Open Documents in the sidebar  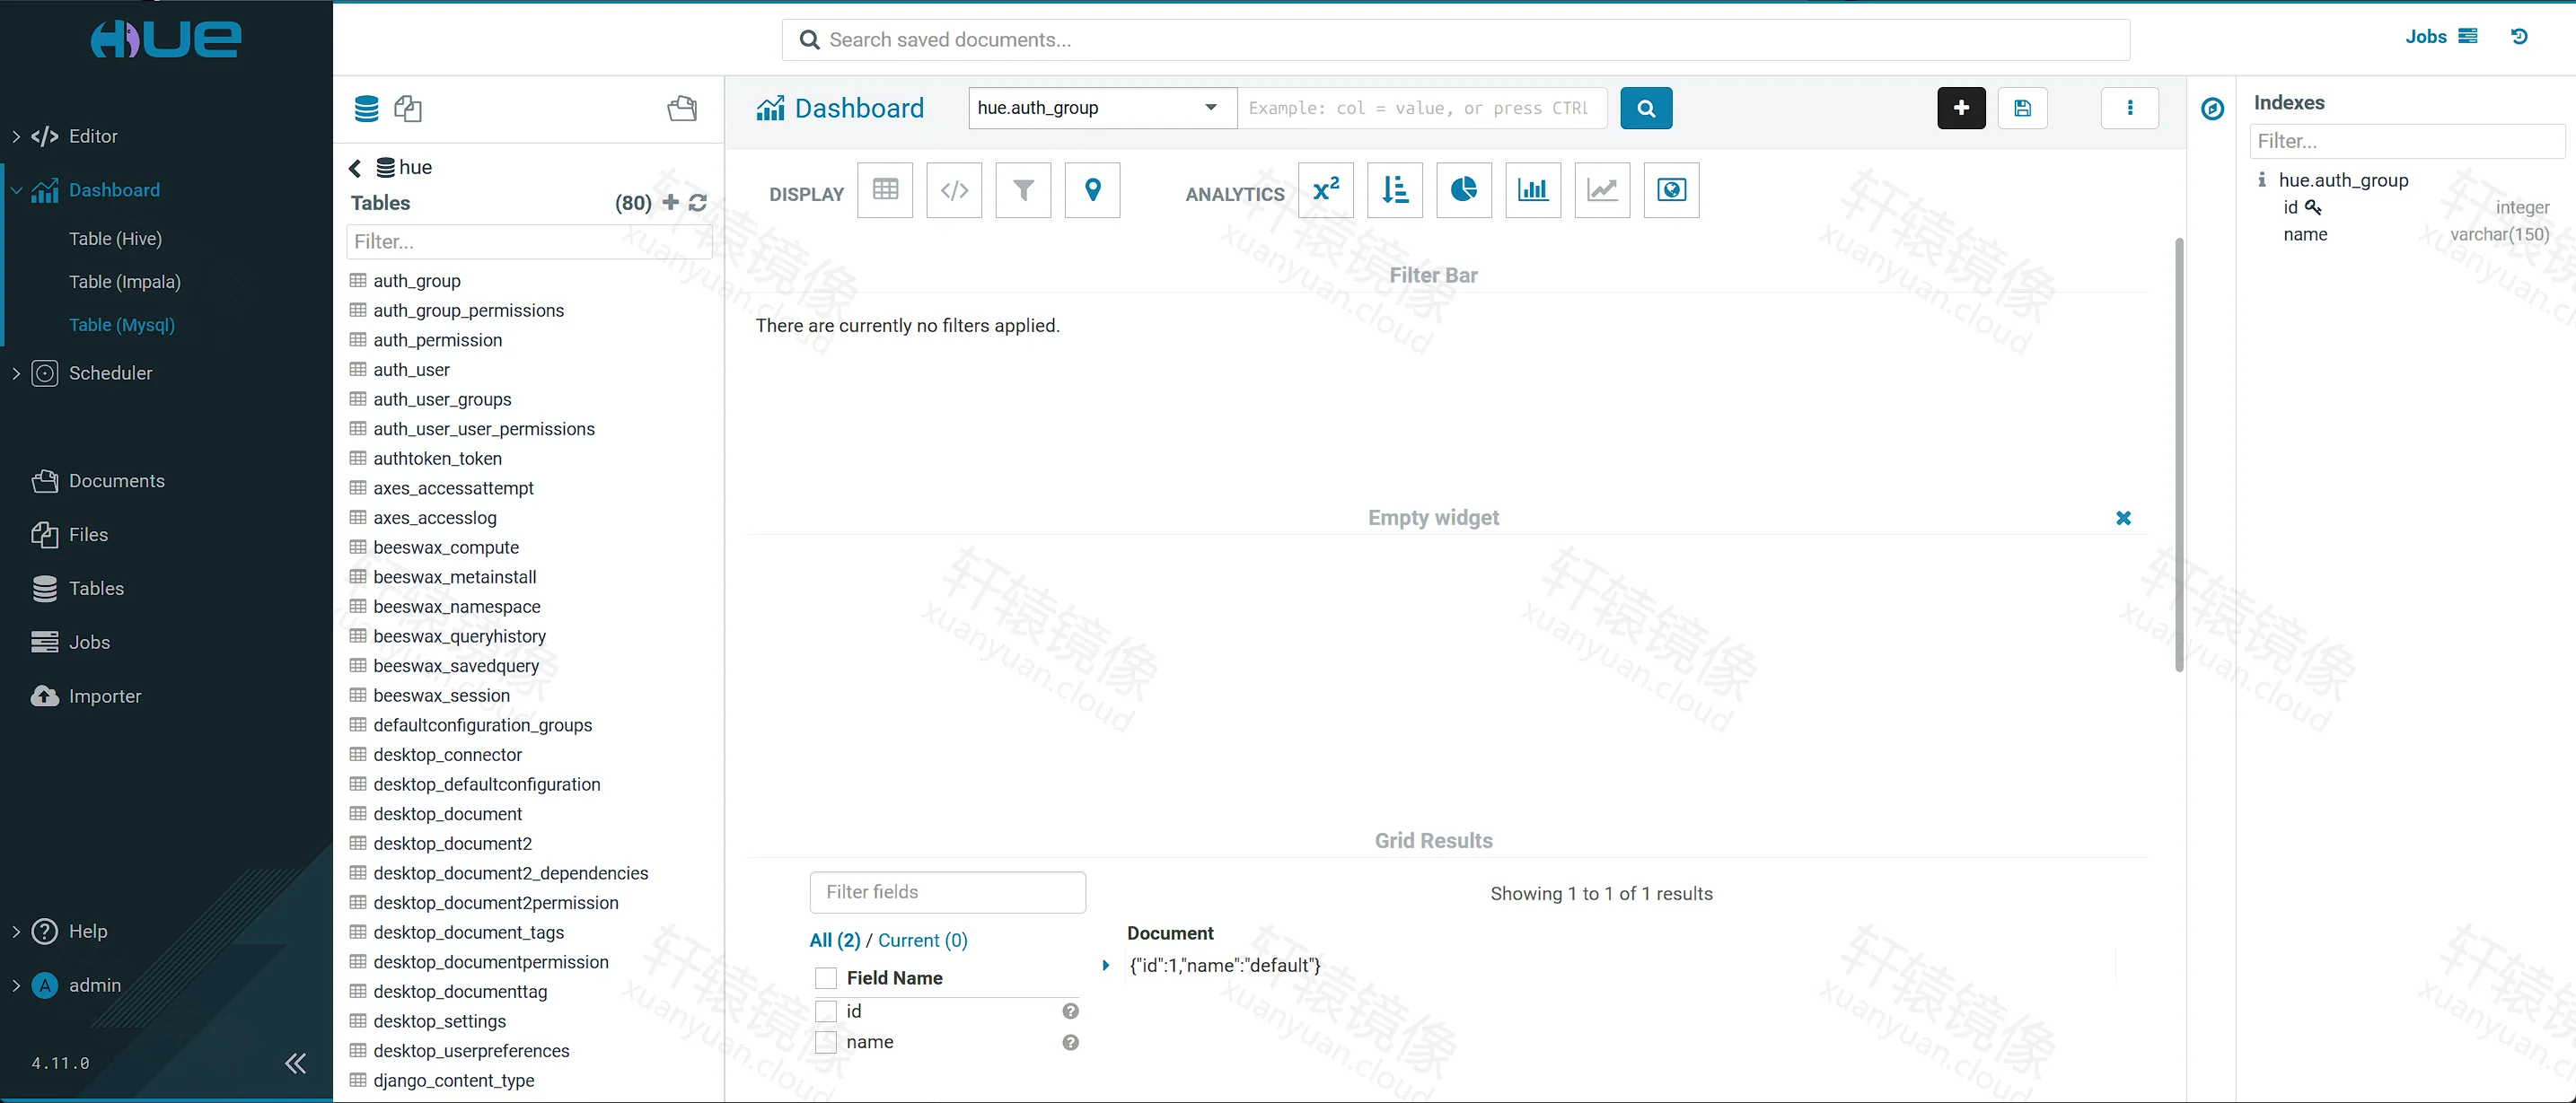(98, 481)
